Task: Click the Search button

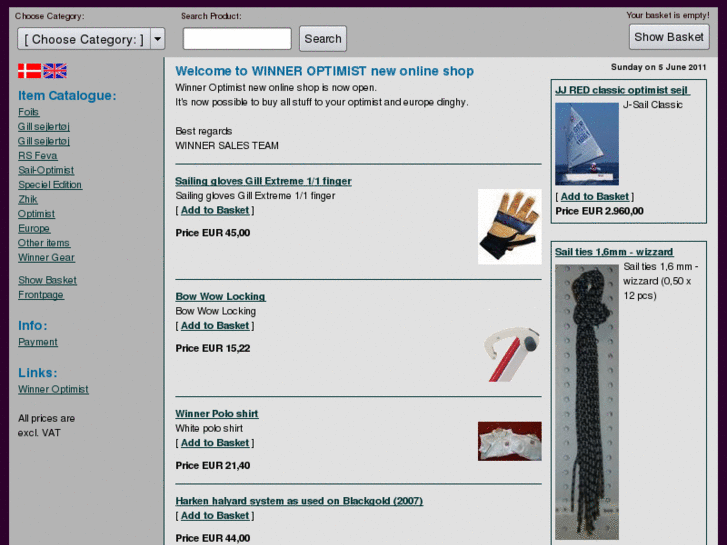Action: [x=323, y=38]
